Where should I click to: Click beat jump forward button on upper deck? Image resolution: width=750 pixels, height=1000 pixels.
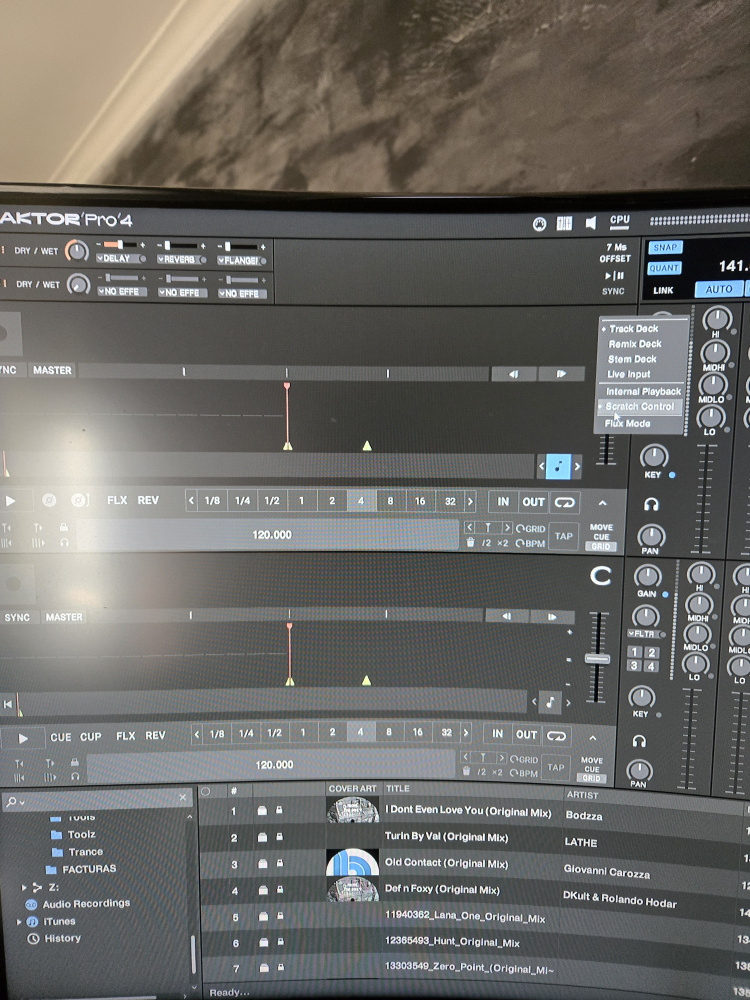click(x=561, y=374)
